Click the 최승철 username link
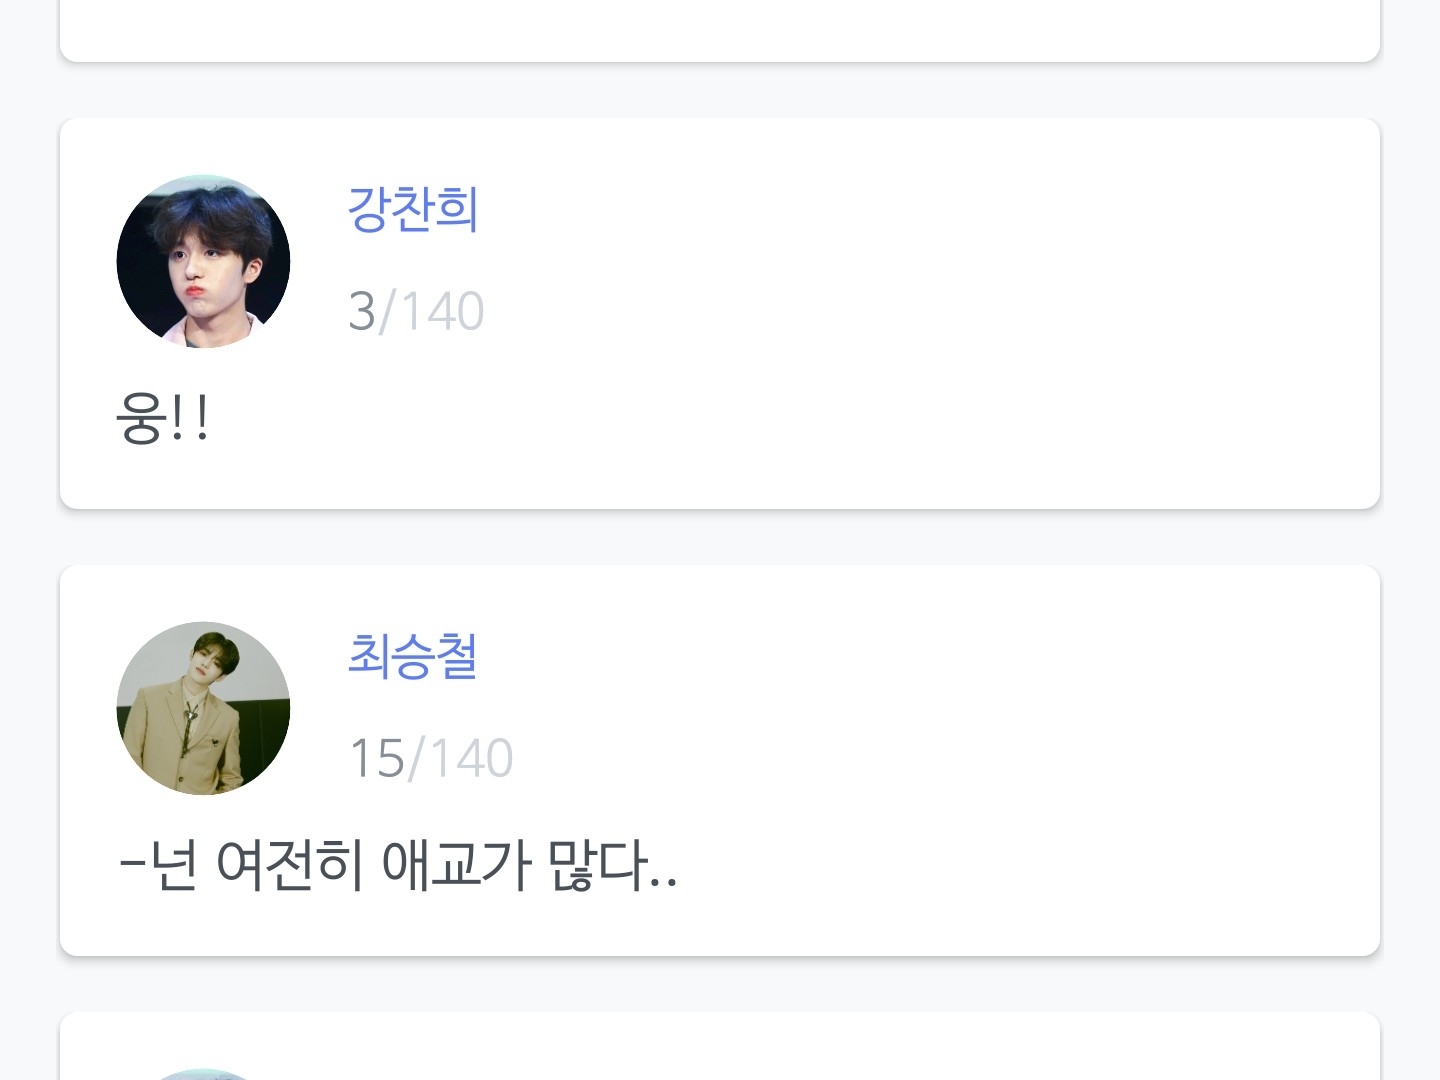 (412, 657)
